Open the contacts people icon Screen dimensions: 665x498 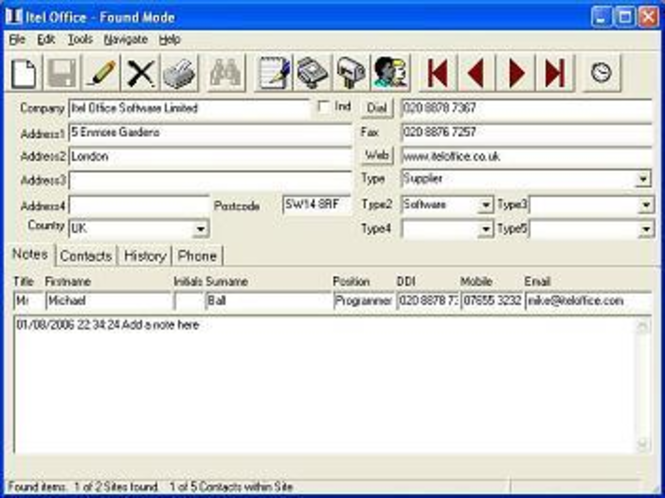click(x=391, y=73)
